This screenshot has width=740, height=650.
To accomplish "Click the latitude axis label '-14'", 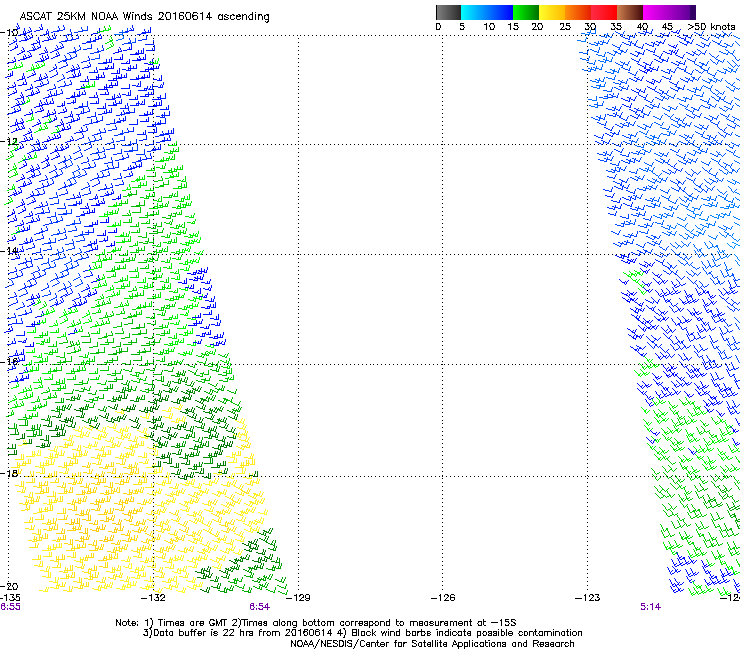I will 9,251.
